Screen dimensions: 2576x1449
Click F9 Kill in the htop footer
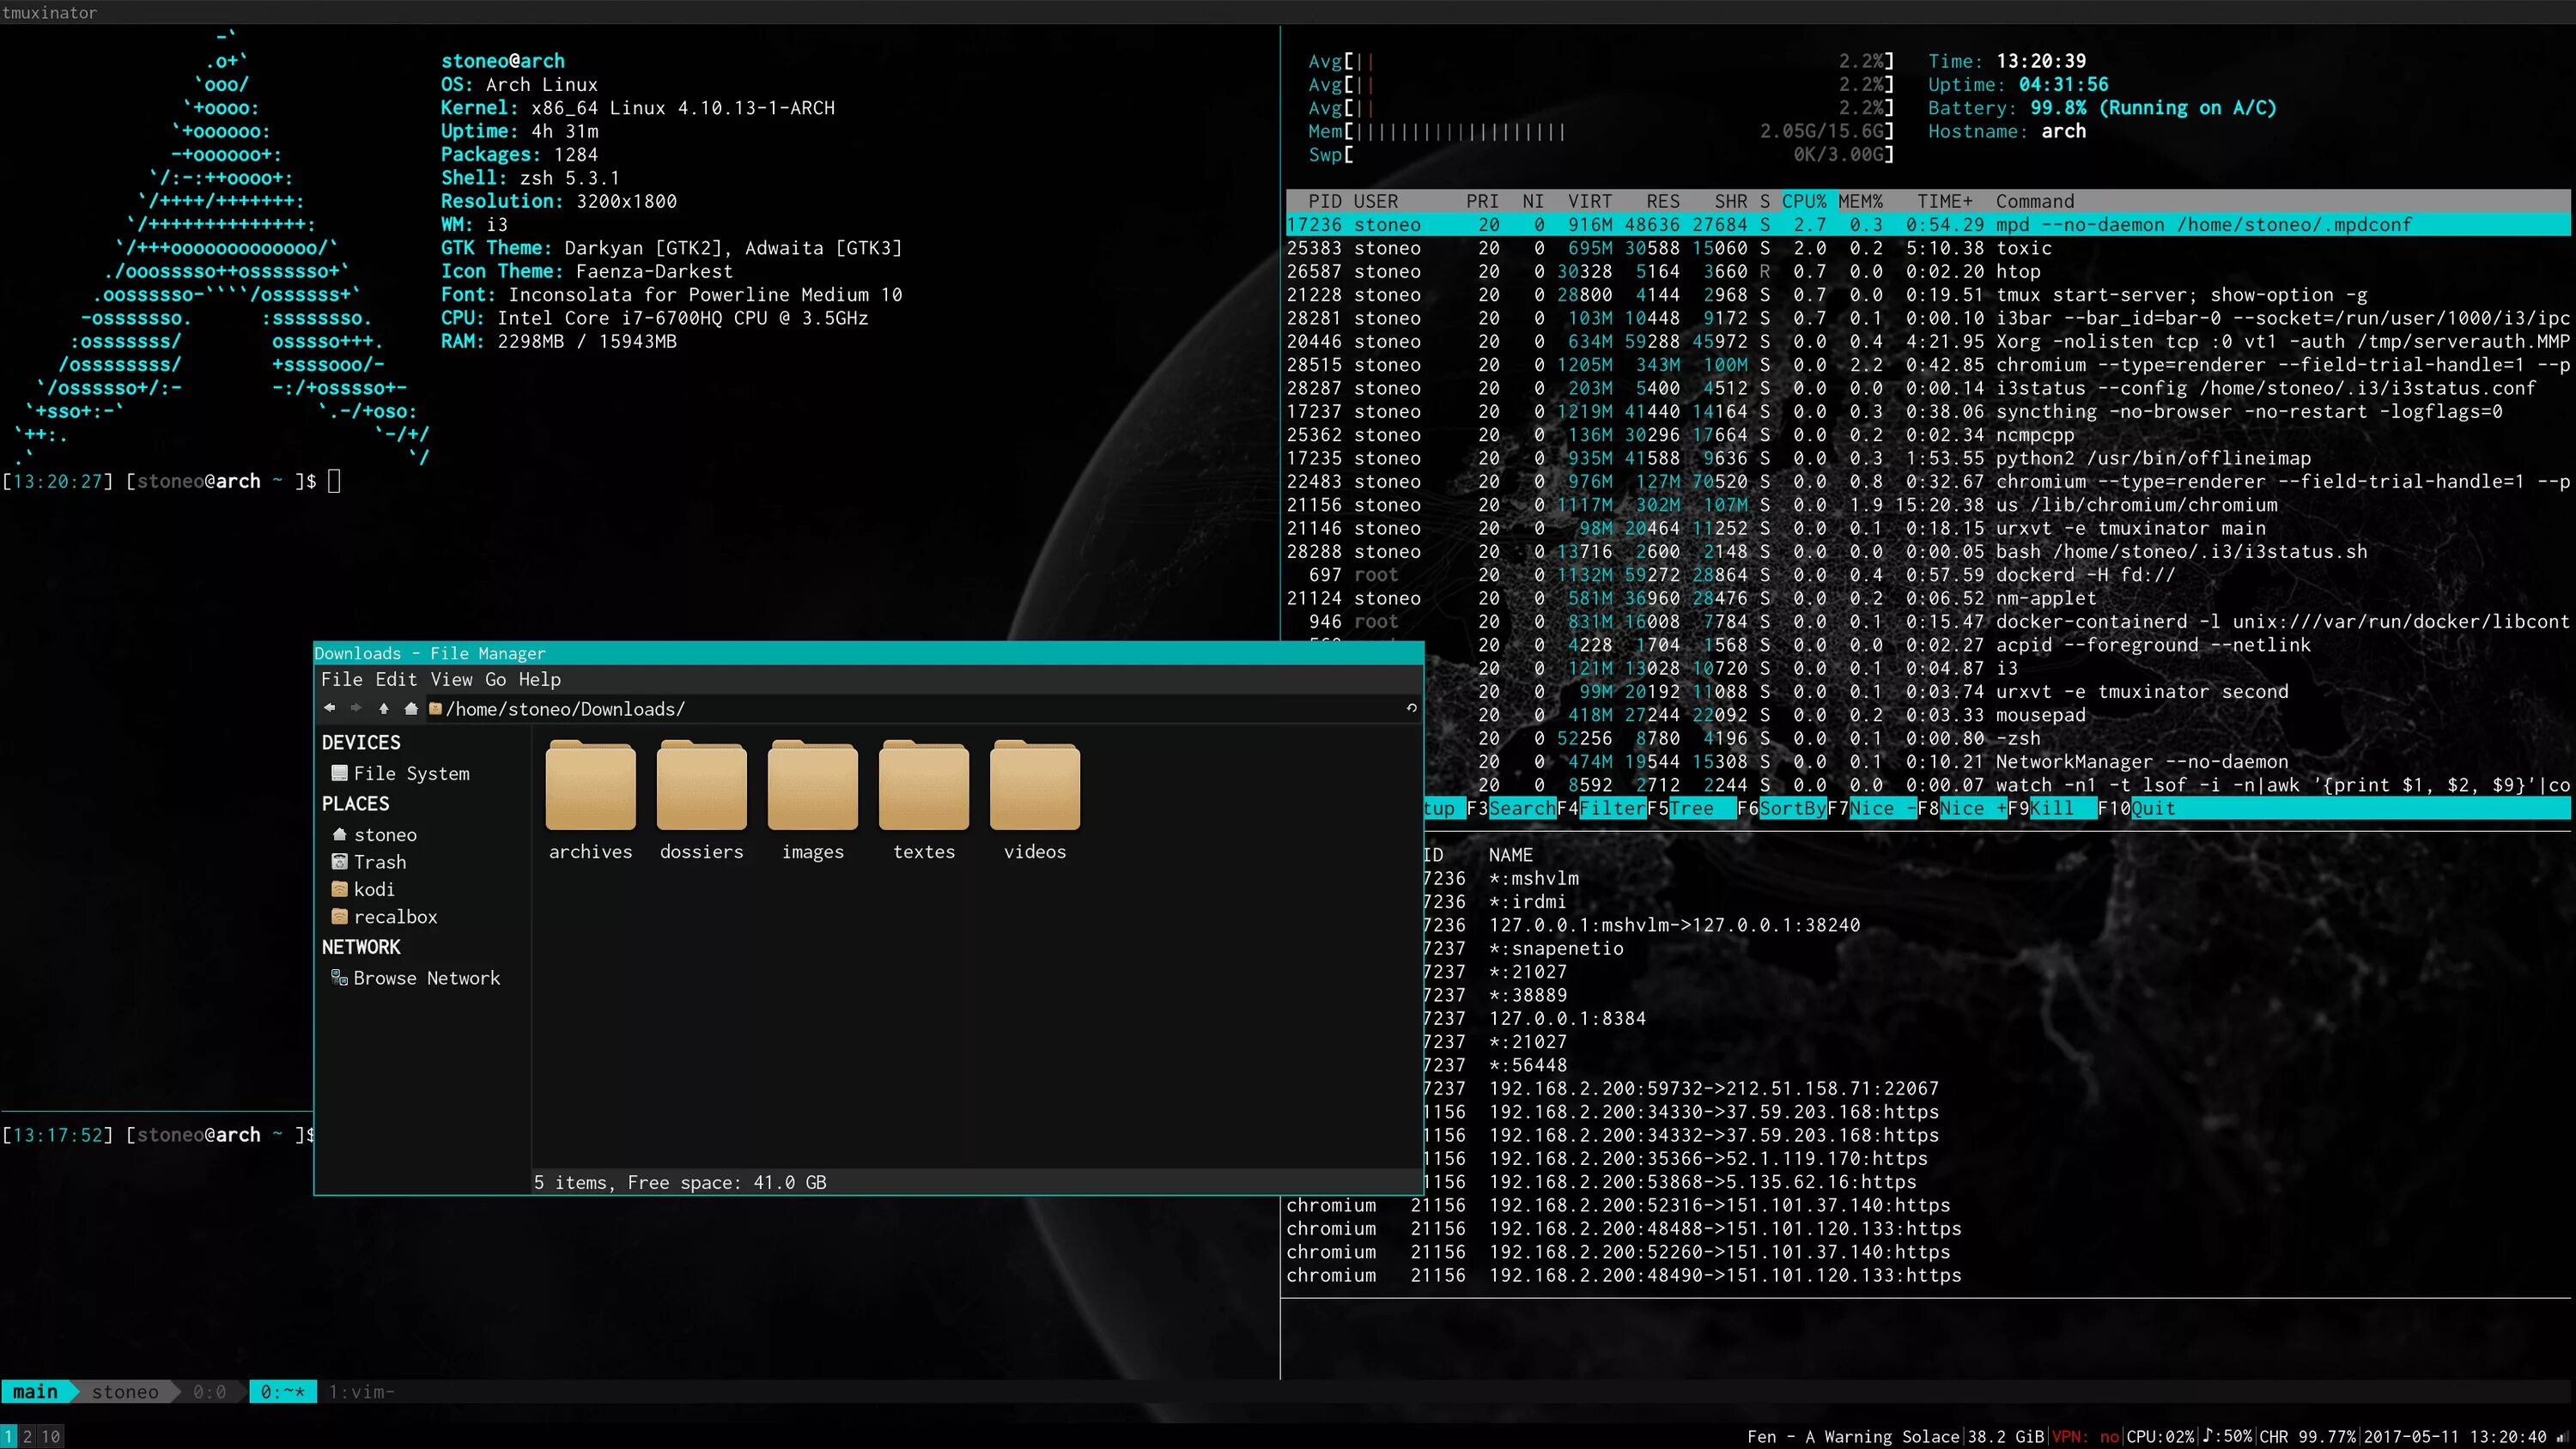tap(2052, 808)
